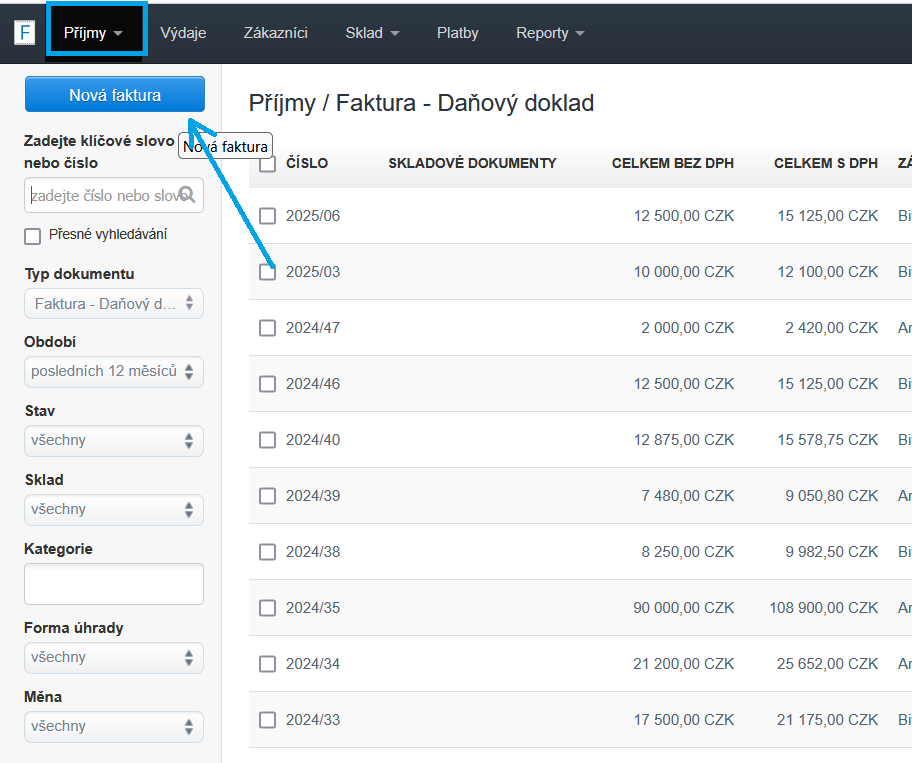Choose a Forma úhrady option
Viewport: 912px width, 763px height.
(113, 658)
